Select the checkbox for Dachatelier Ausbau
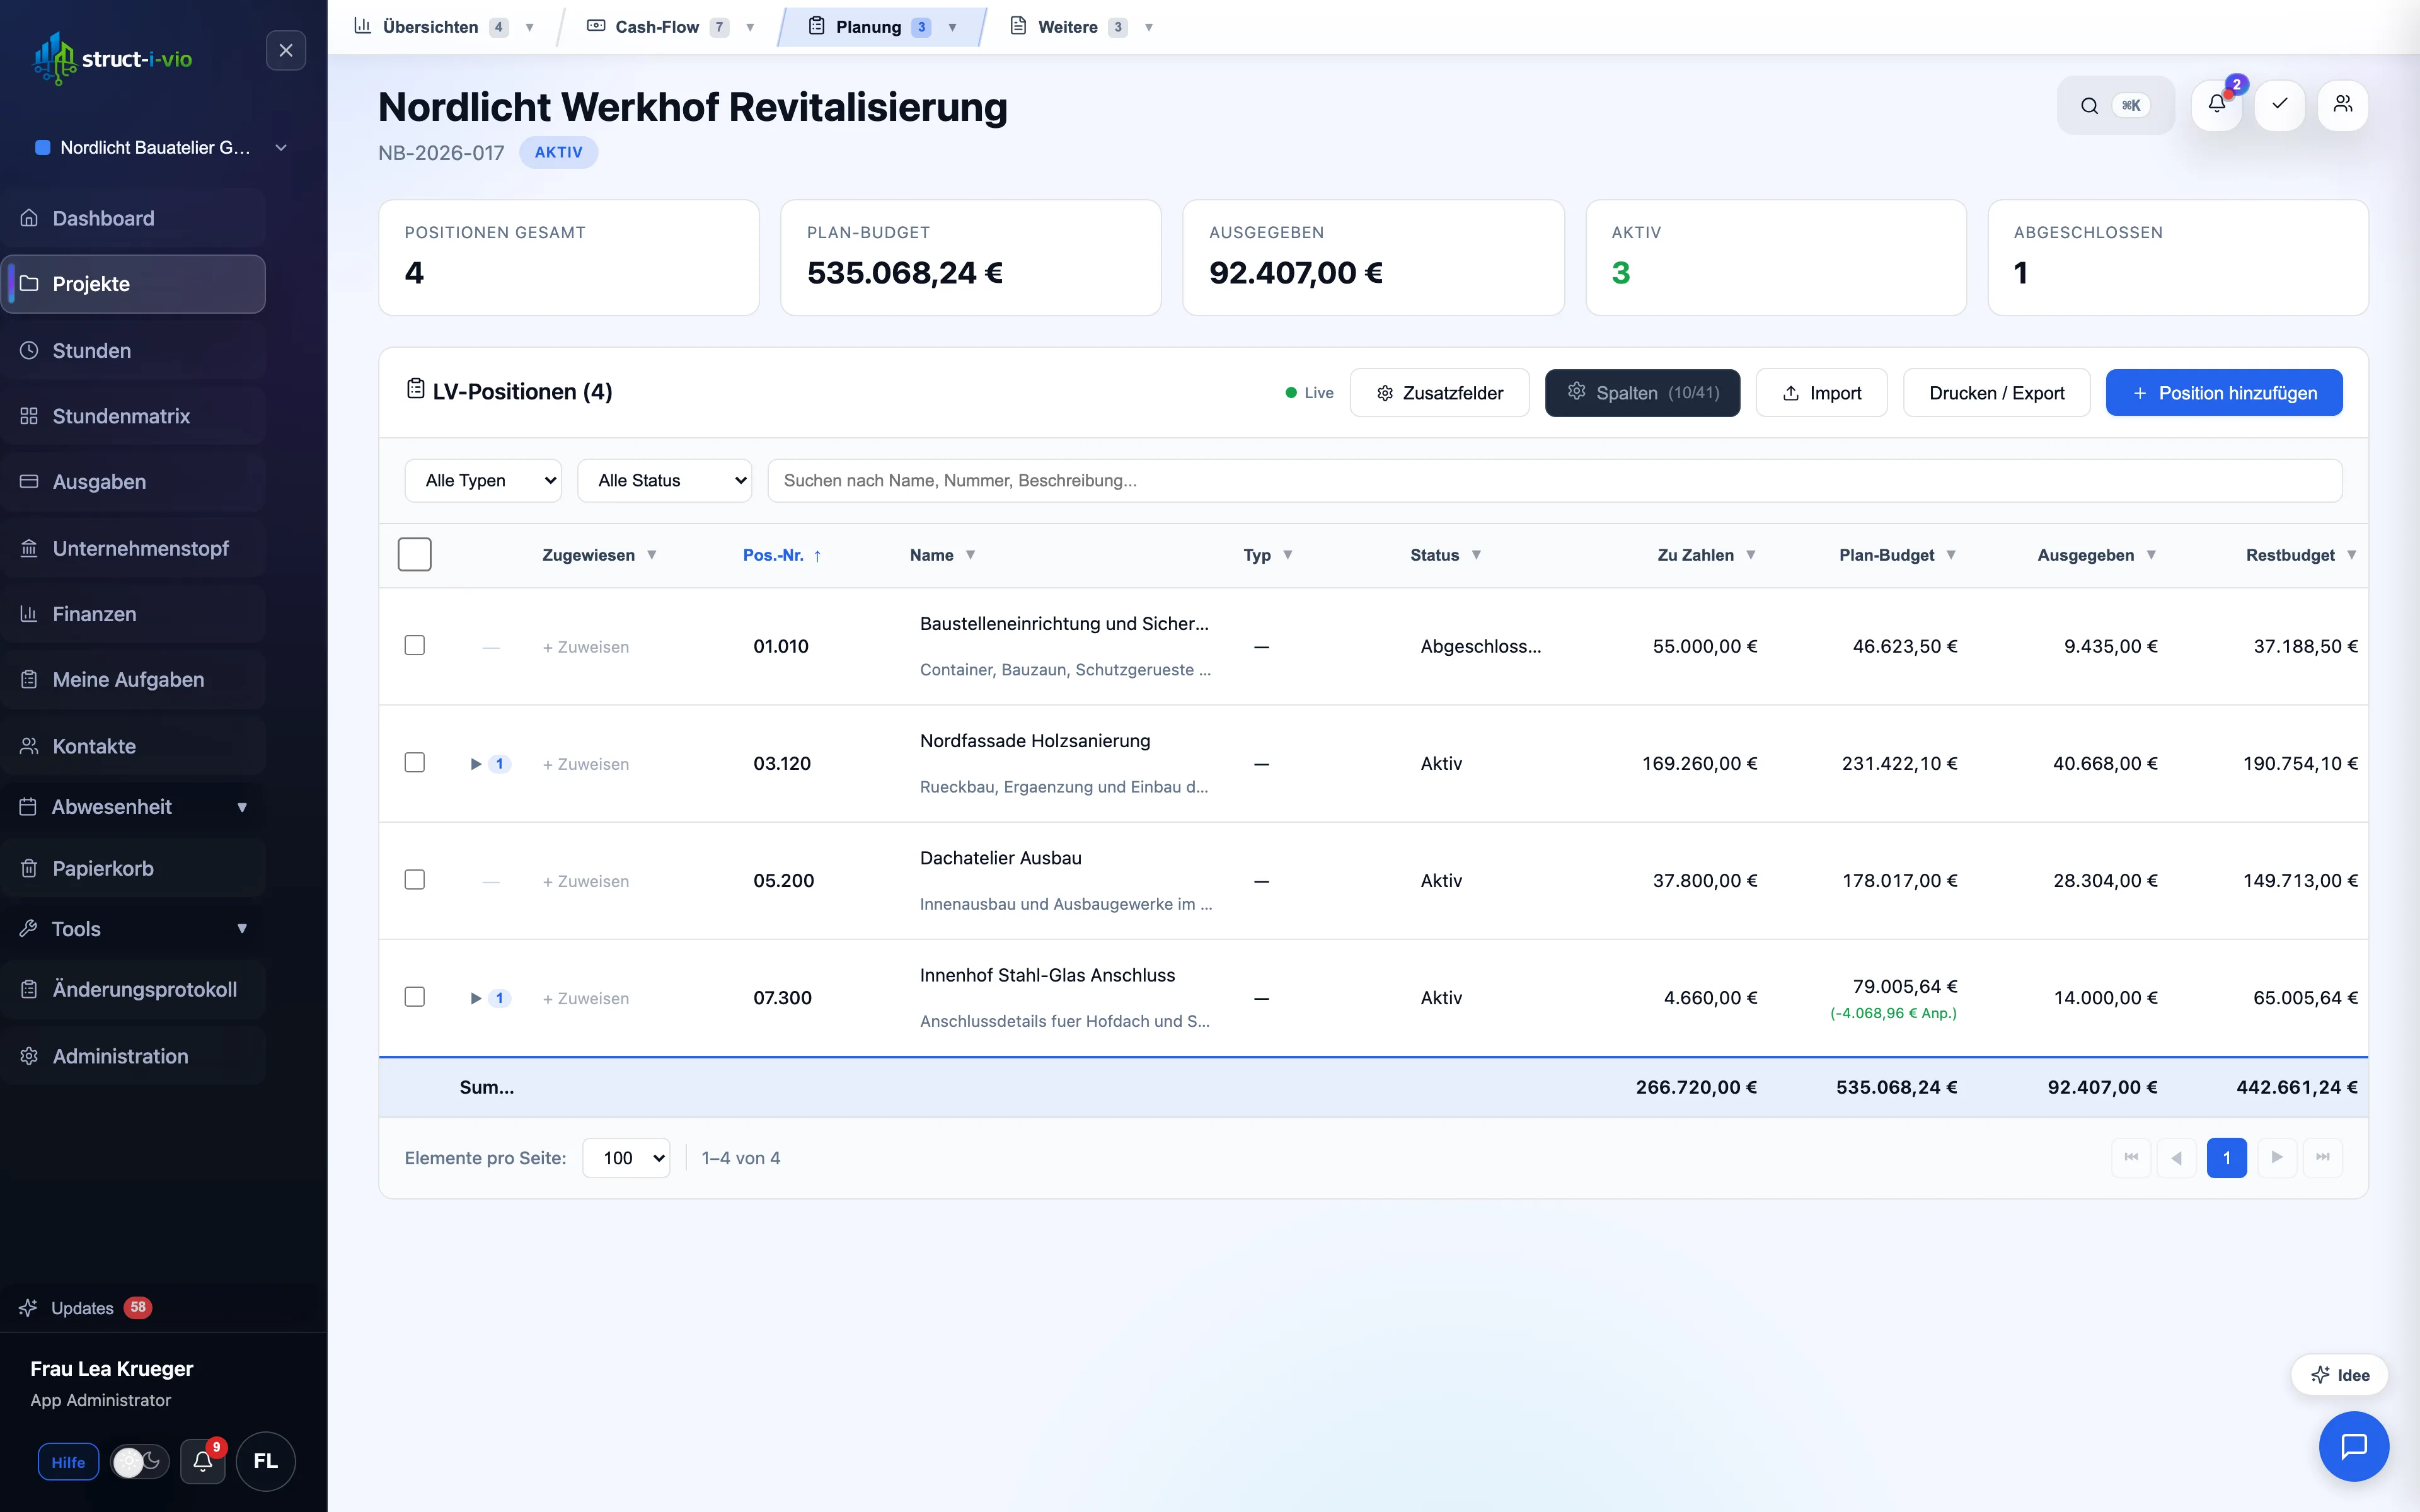This screenshot has height=1512, width=2420. pos(414,880)
